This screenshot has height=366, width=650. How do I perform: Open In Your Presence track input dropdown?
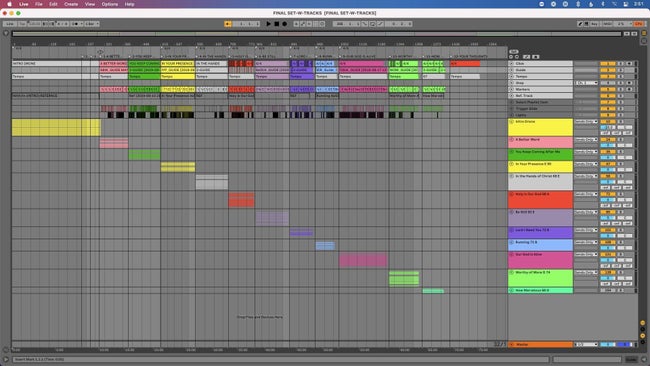[x=586, y=164]
